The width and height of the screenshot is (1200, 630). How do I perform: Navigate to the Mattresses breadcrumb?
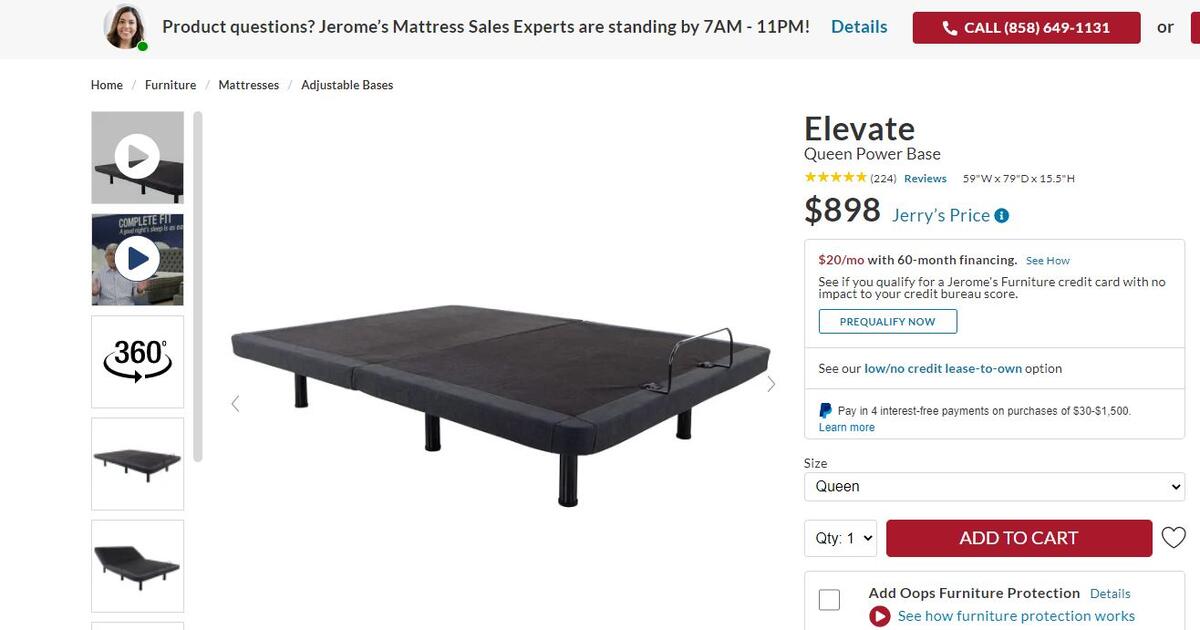(248, 85)
